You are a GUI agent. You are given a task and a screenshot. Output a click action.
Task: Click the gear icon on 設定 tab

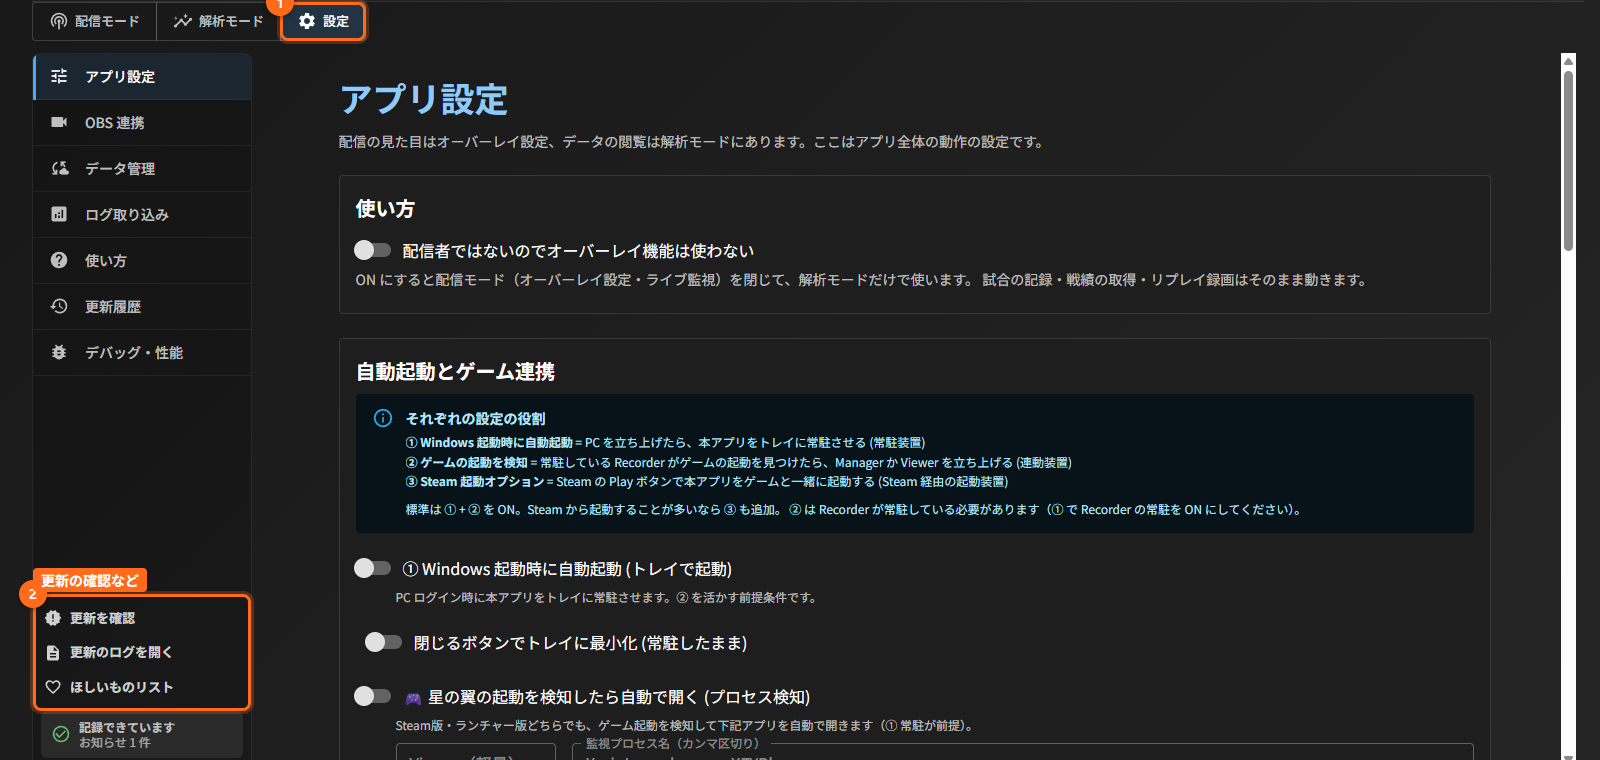click(307, 21)
